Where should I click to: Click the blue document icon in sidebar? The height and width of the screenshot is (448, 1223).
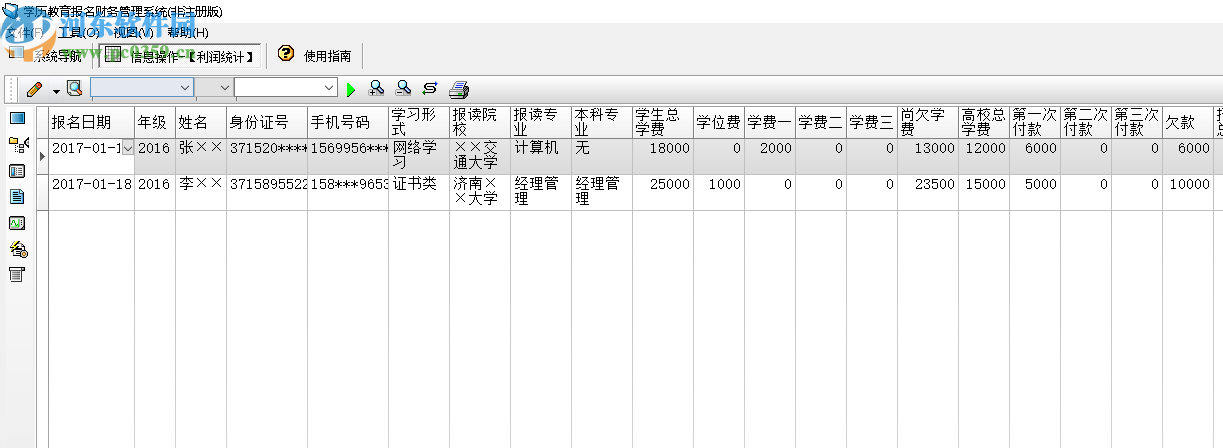17,197
